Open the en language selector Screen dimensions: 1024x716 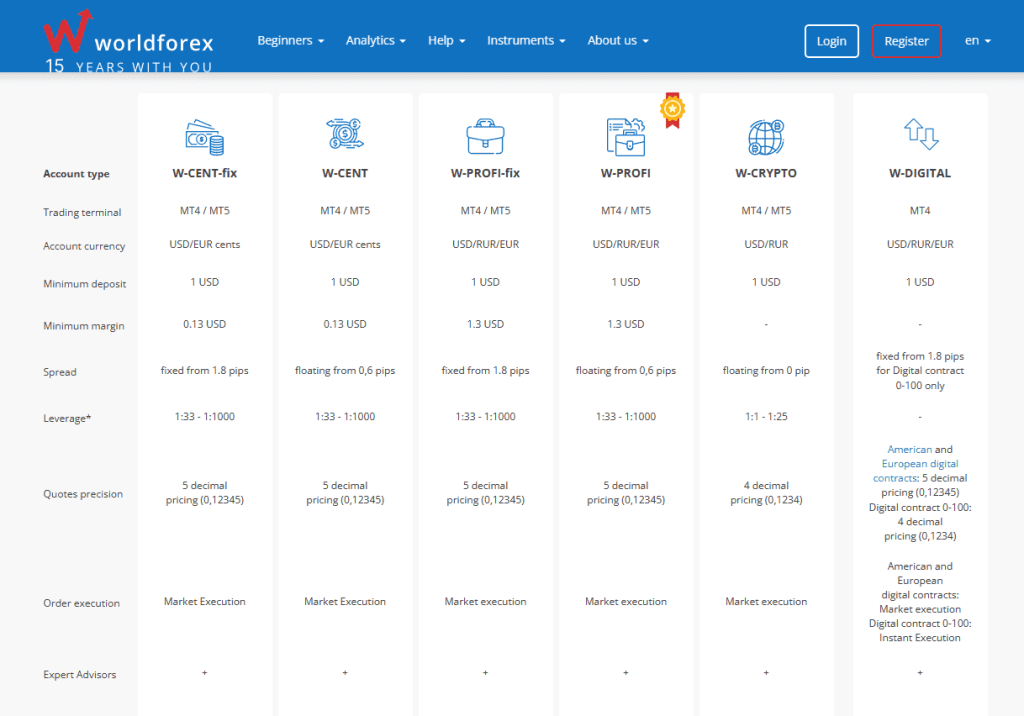978,41
